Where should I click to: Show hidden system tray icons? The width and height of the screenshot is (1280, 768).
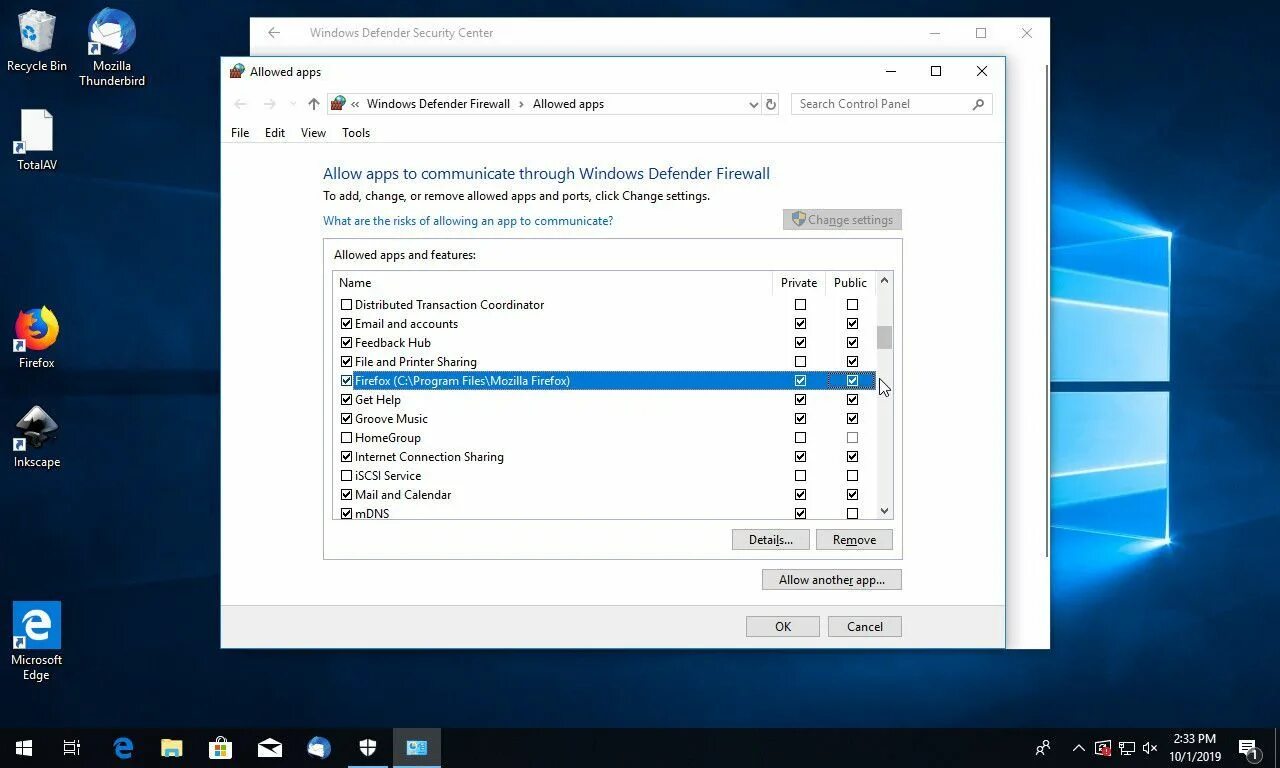tap(1078, 747)
